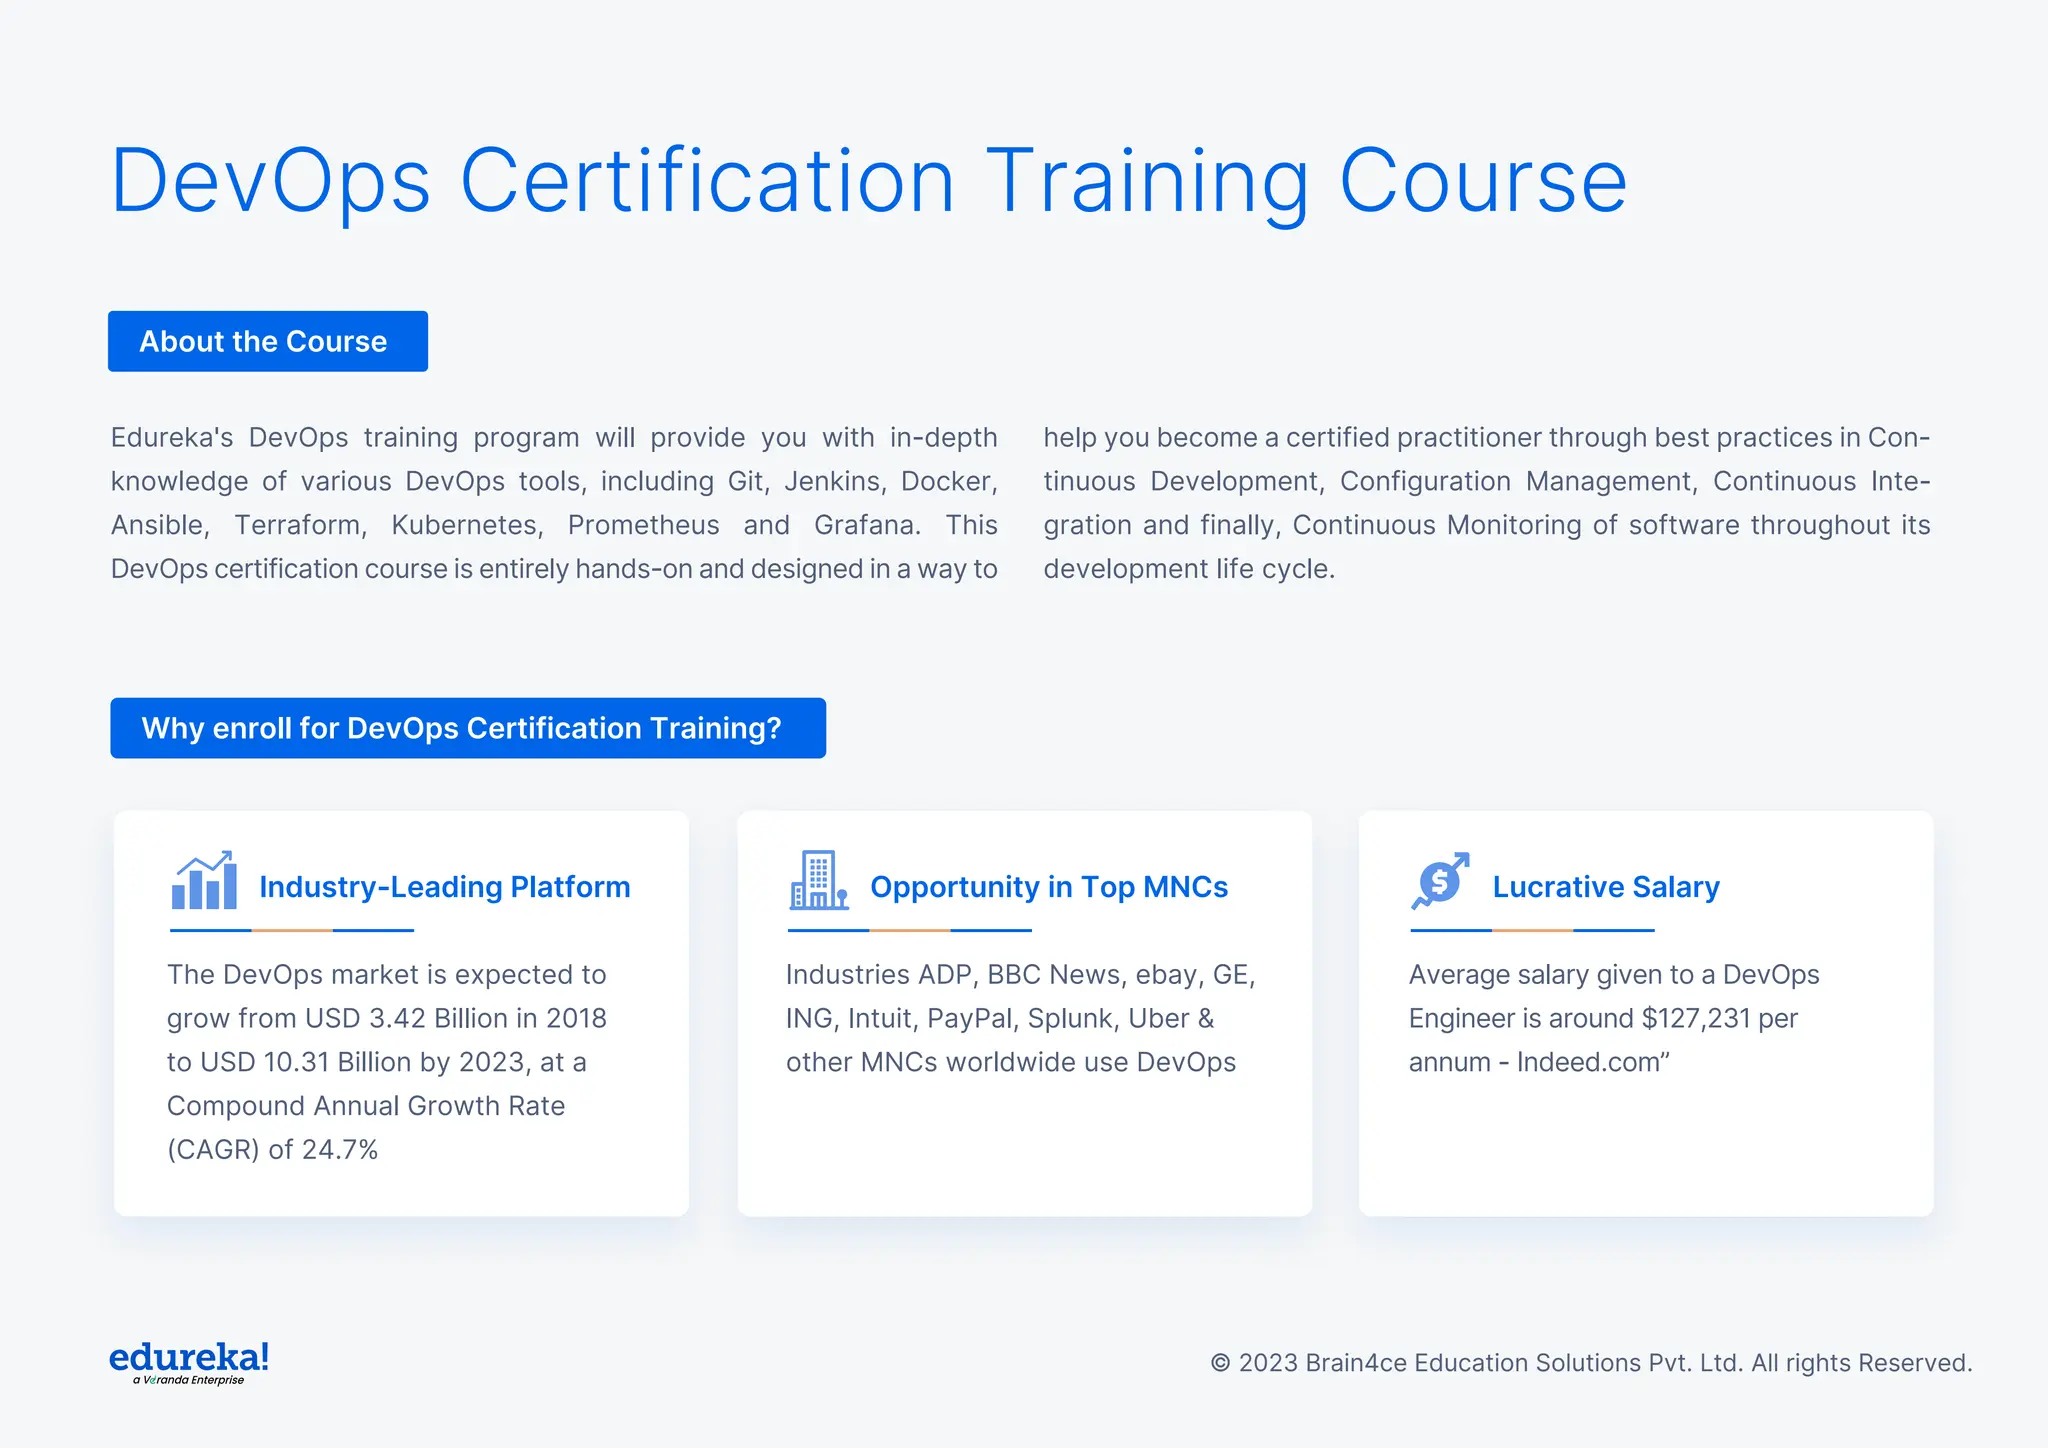Click the Lucrative Salary heading
The width and height of the screenshot is (2048, 1448).
pyautogui.click(x=1605, y=887)
